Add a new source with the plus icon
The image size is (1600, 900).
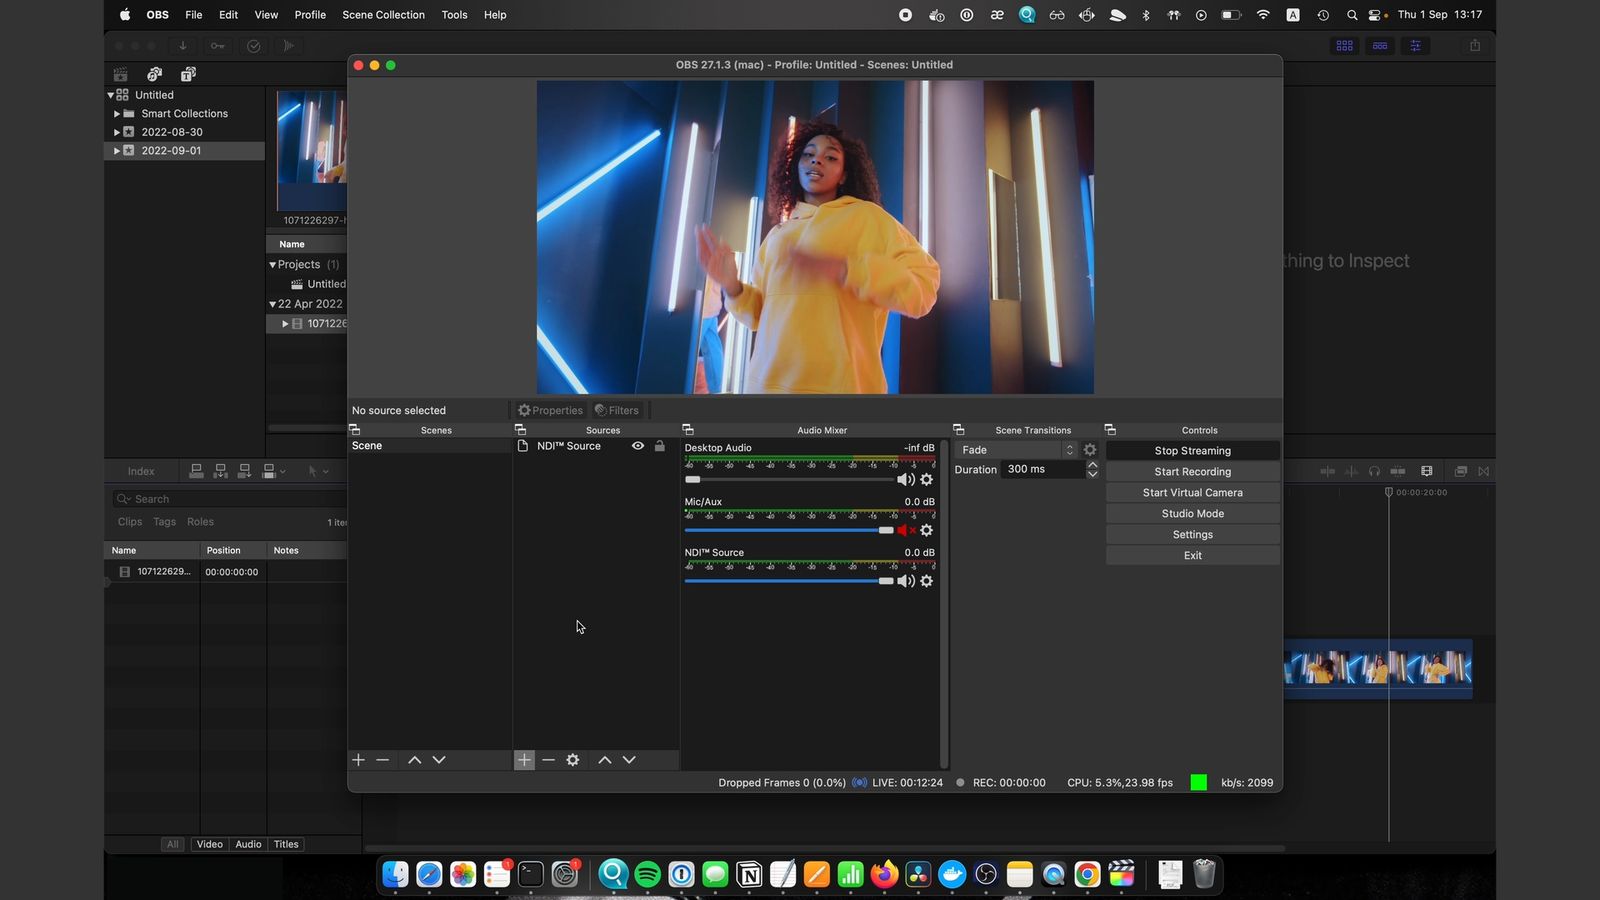pyautogui.click(x=524, y=759)
